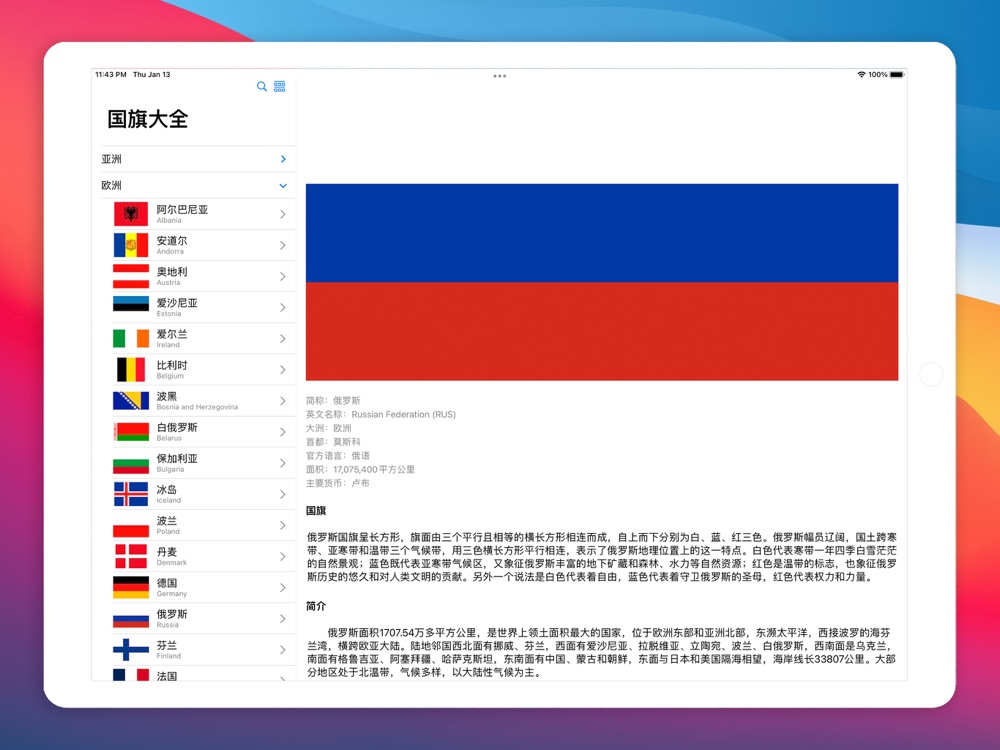
Task: Choose 奥地利 country name
Action: tap(172, 272)
